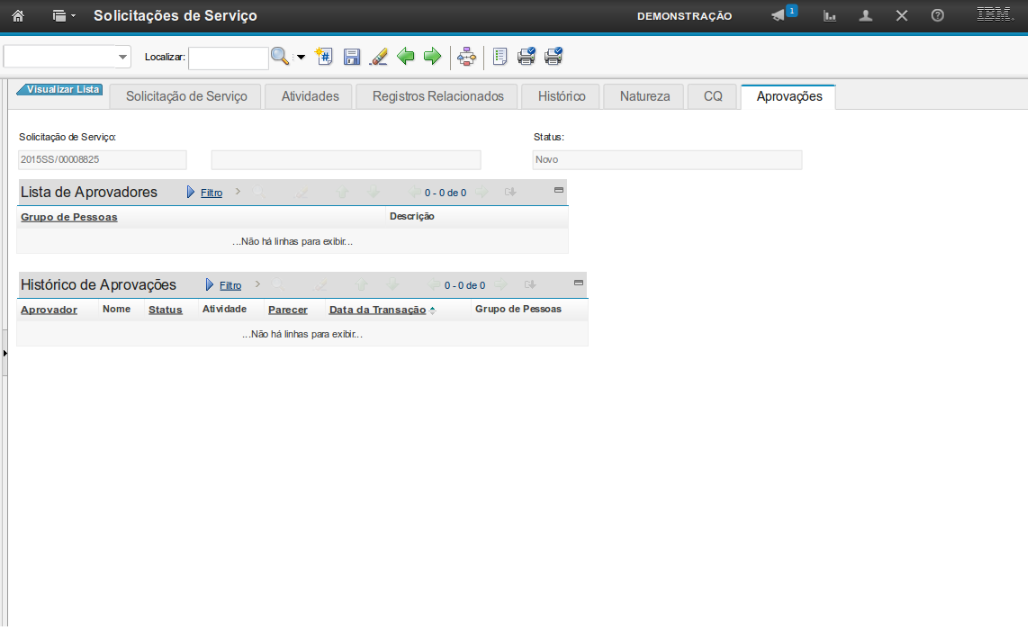Collapse the Histórico de Aprovações table
The width and height of the screenshot is (1028, 627).
[578, 283]
